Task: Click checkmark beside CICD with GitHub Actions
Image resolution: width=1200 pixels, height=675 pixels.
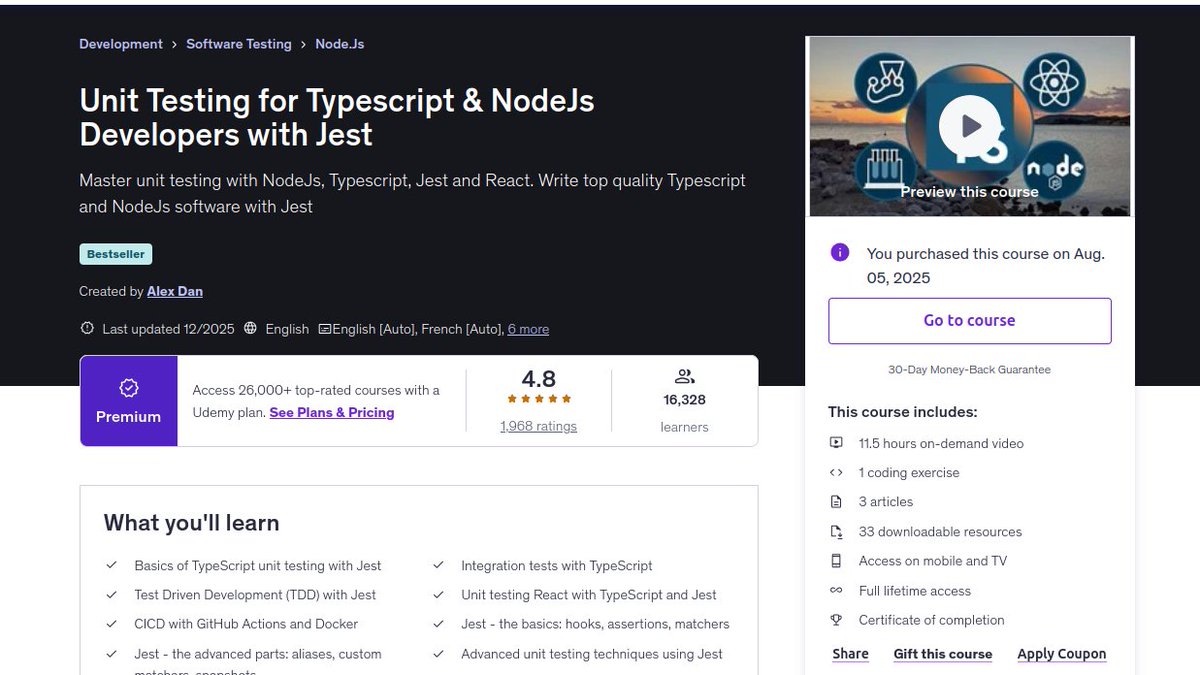Action: (x=112, y=624)
